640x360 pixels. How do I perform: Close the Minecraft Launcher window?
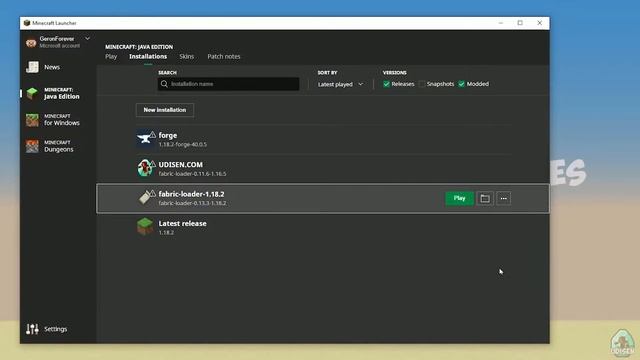[x=540, y=23]
